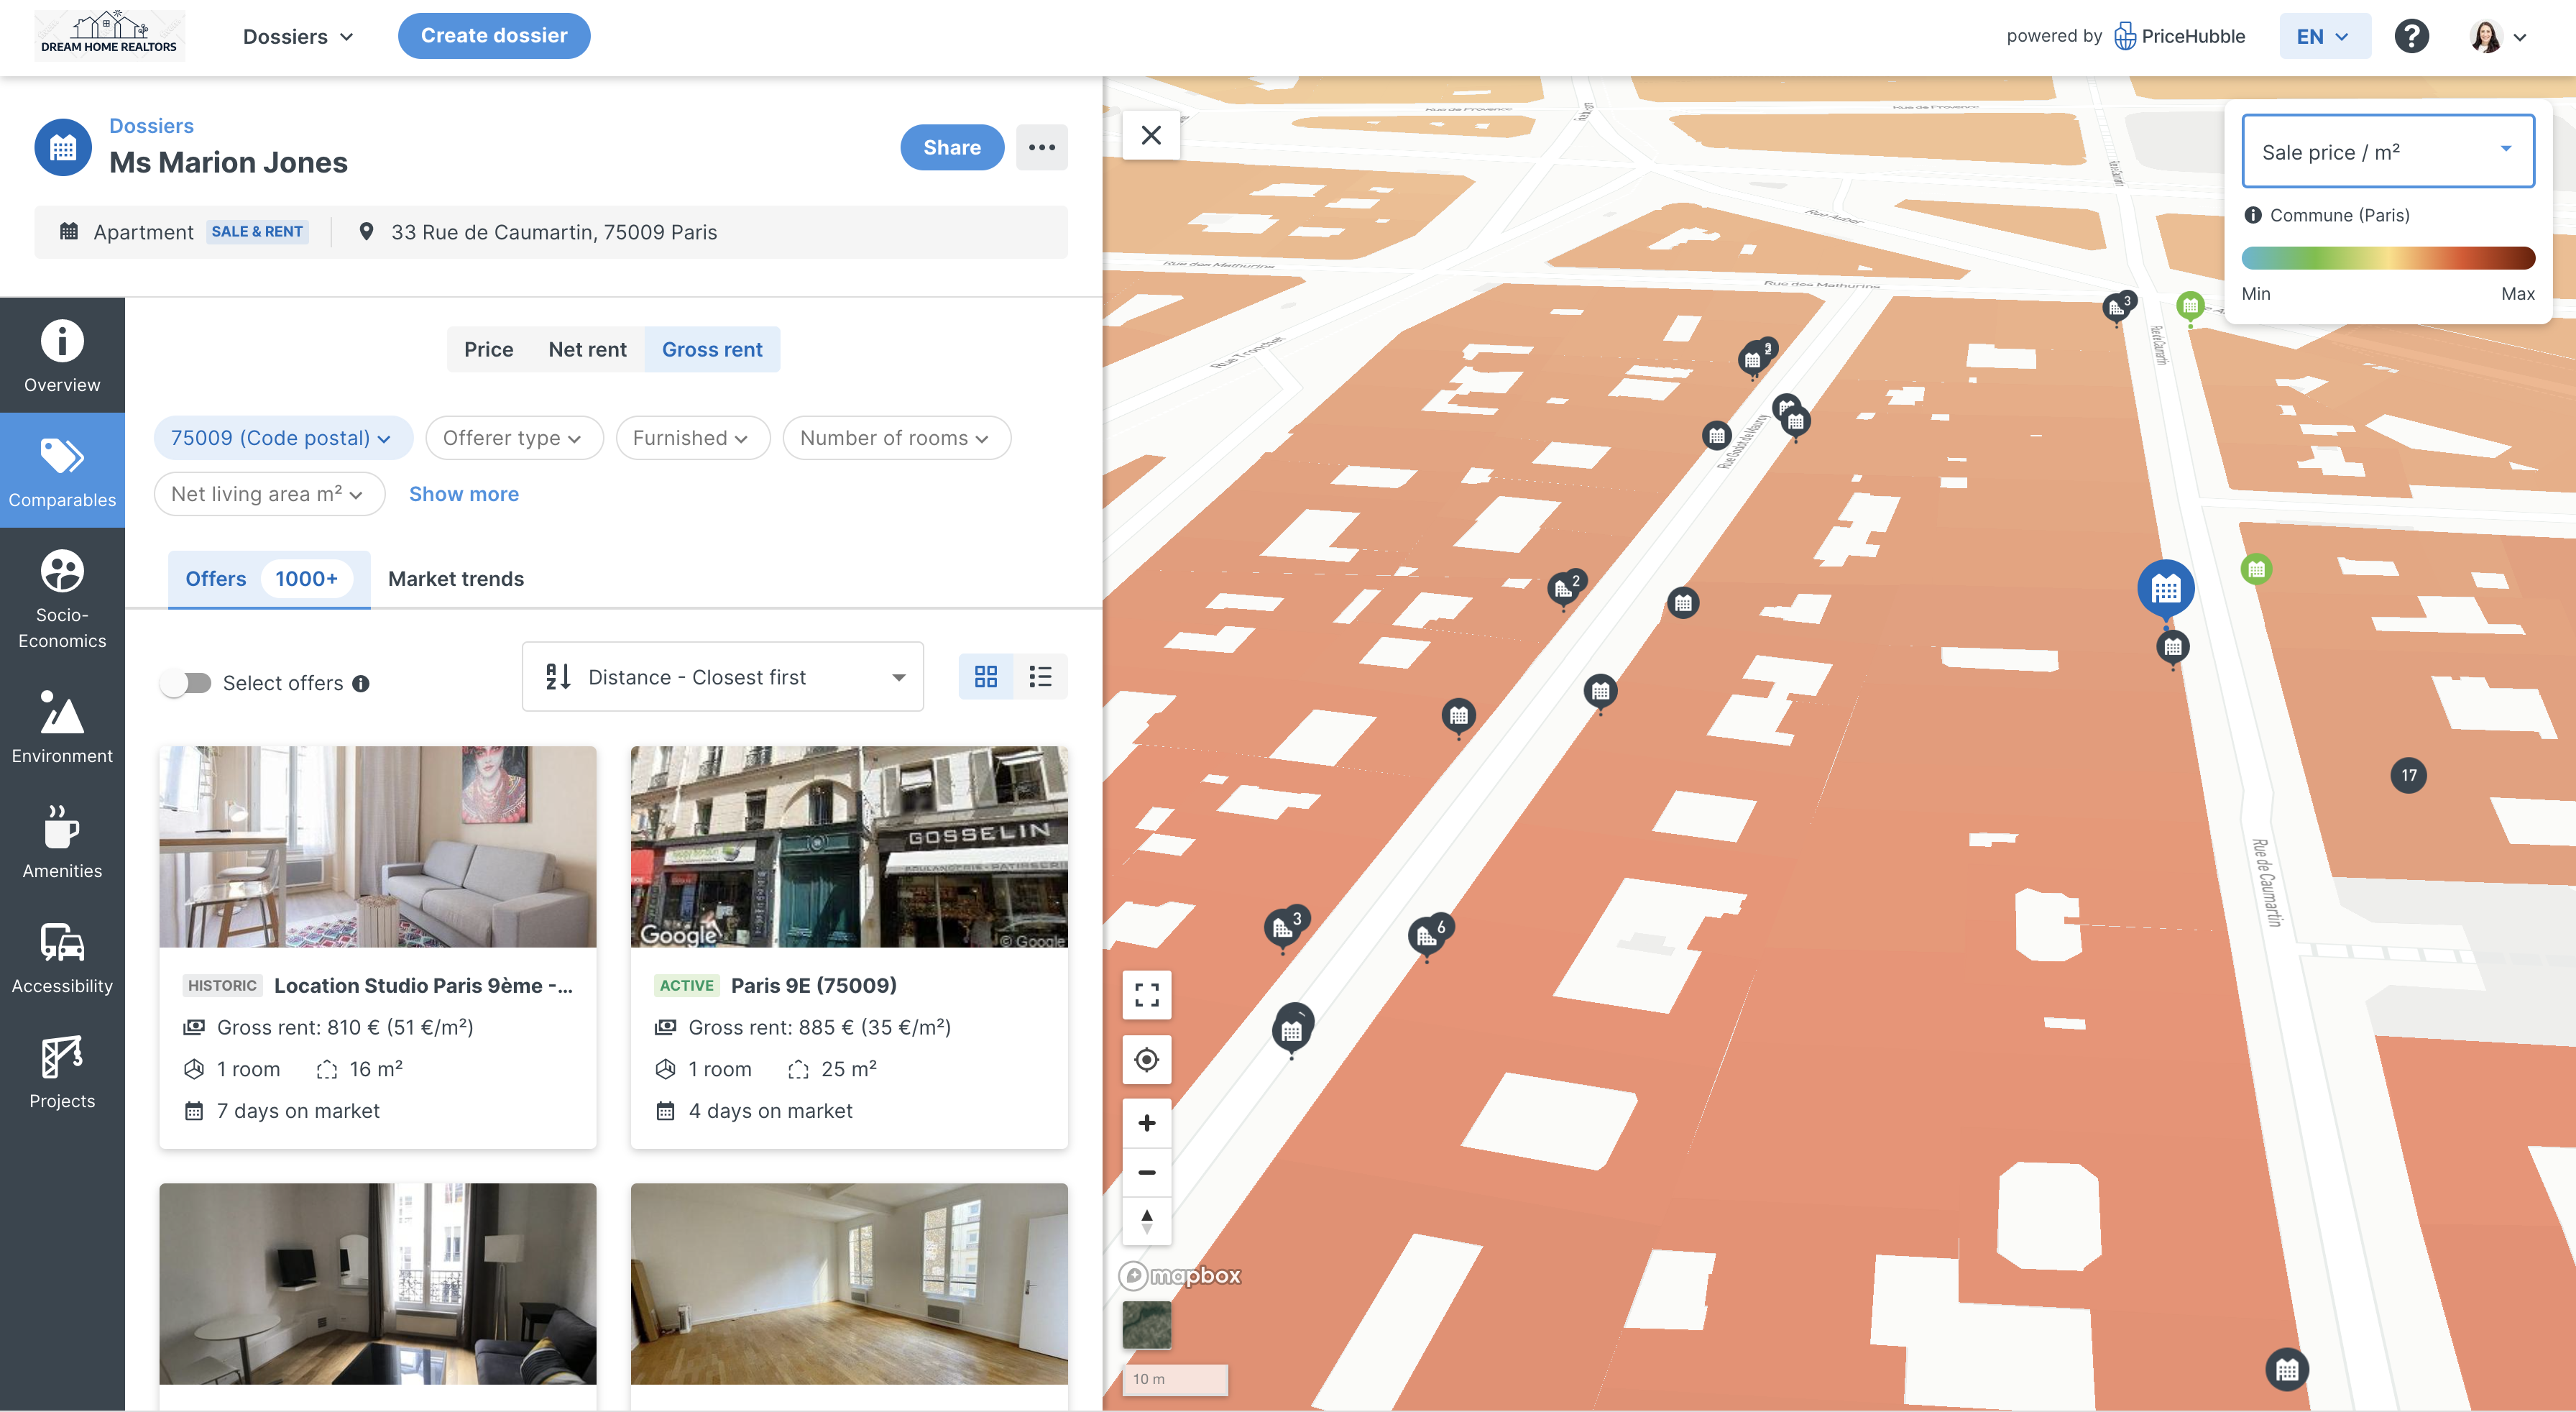The width and height of the screenshot is (2576, 1412).
Task: Switch to list view layout
Action: coord(1040,677)
